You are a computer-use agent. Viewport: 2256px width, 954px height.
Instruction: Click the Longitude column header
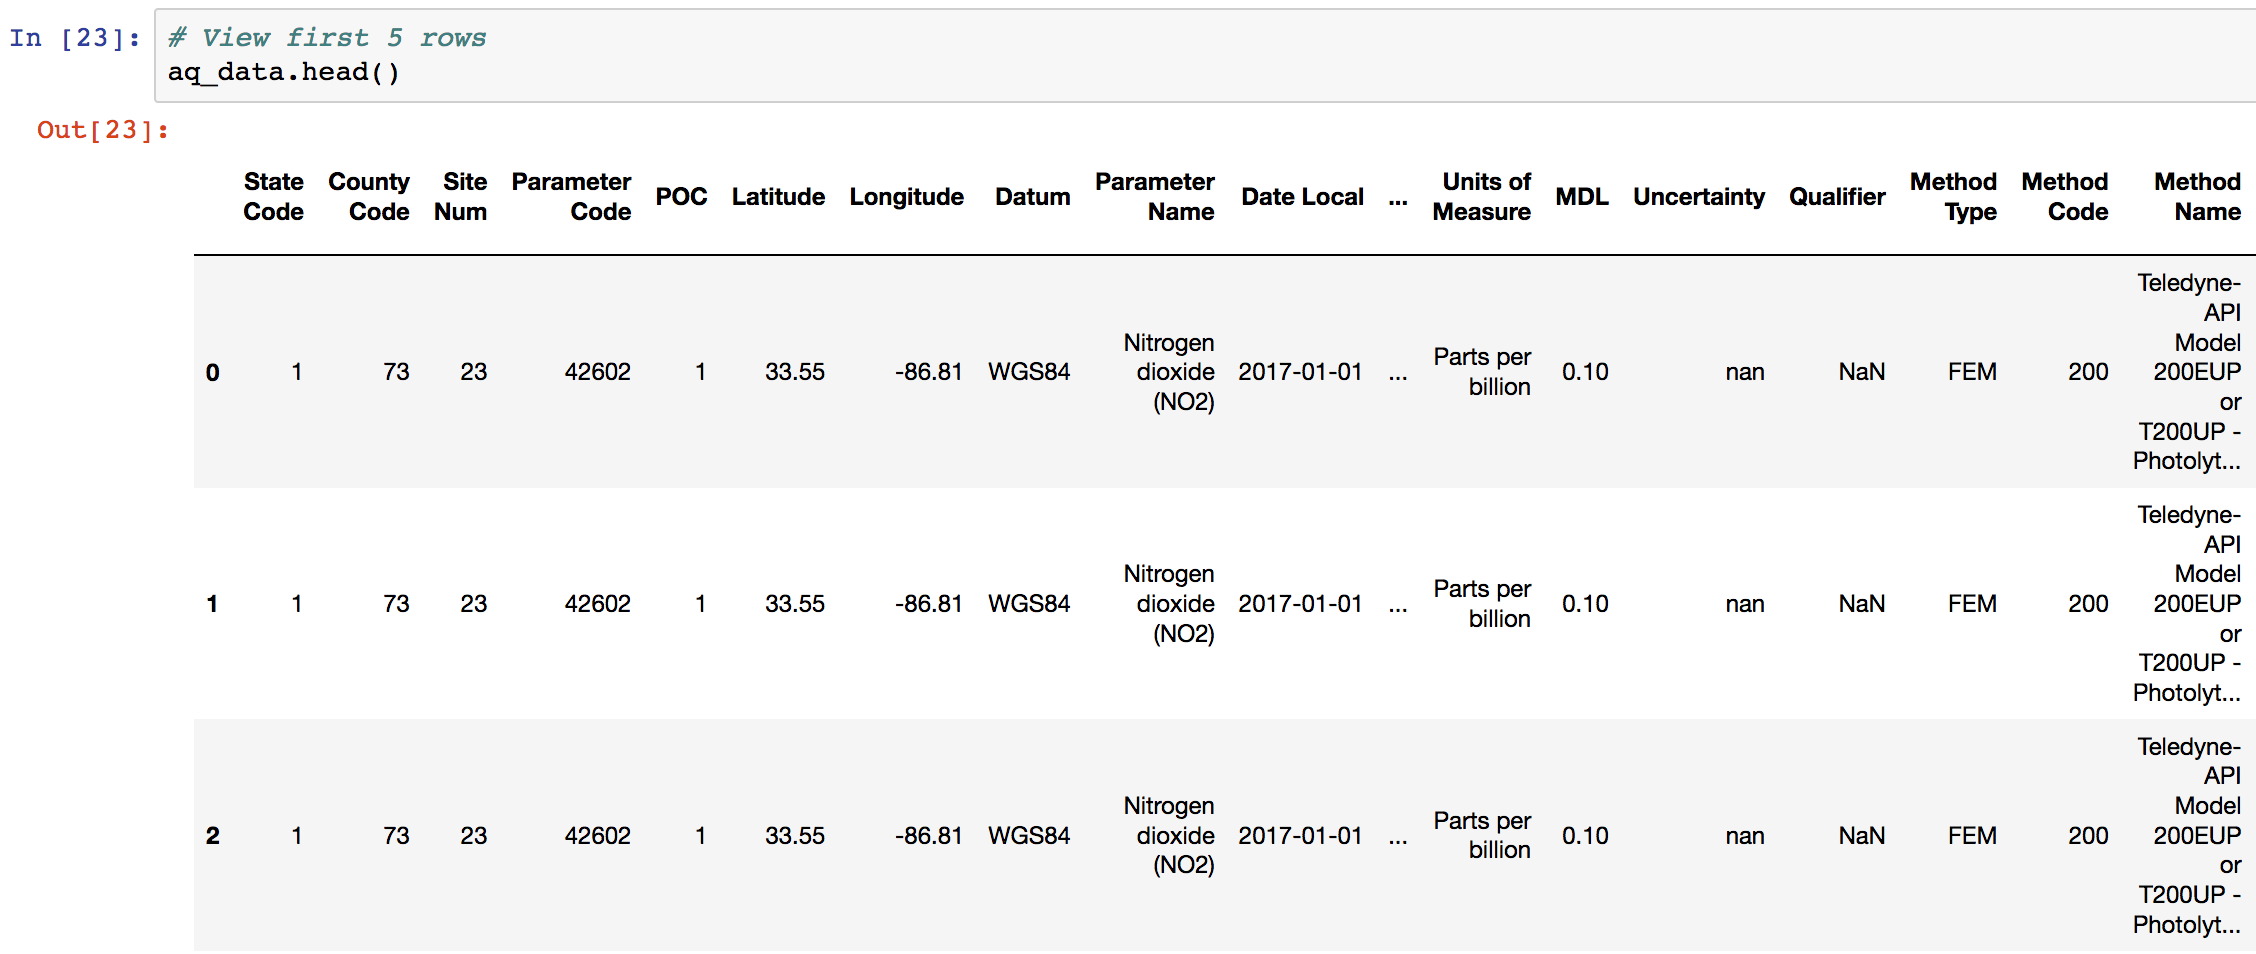[906, 197]
